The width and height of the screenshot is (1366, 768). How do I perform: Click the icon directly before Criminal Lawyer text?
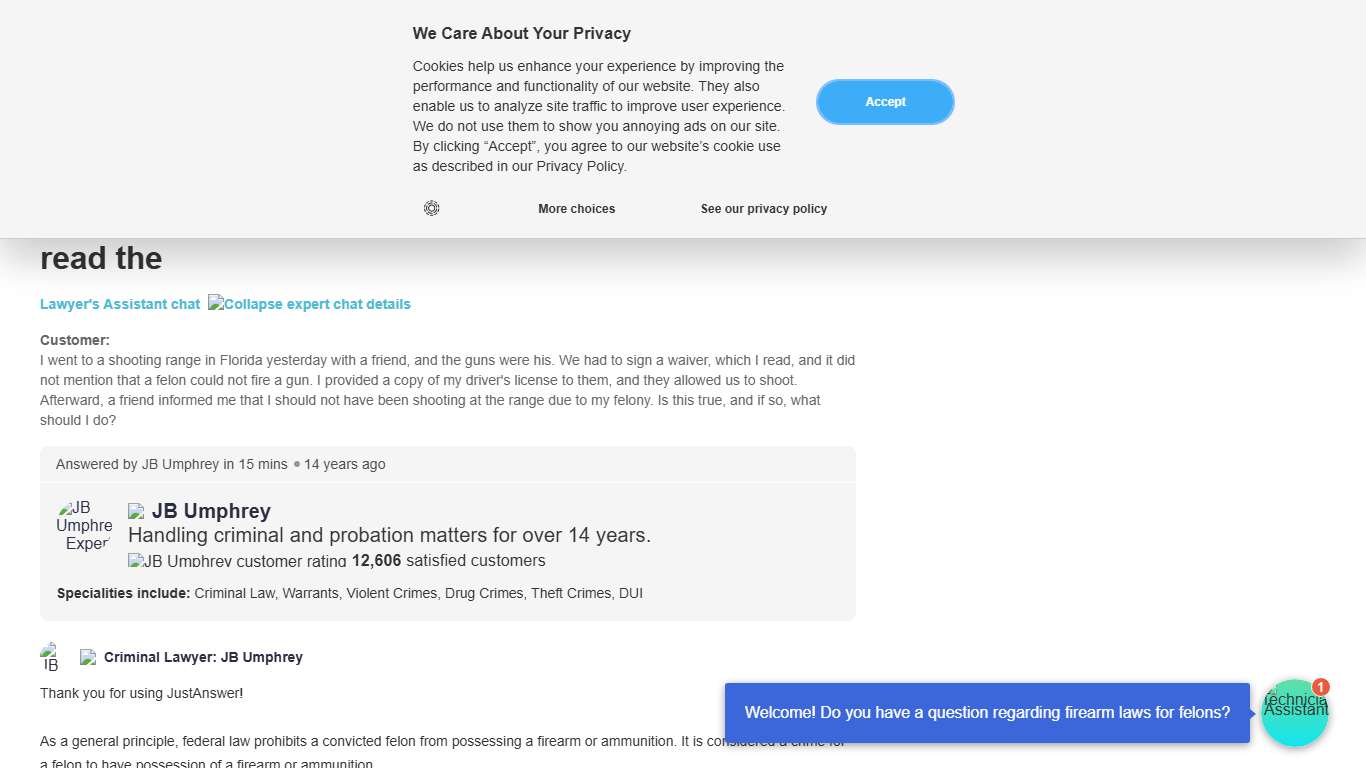point(88,657)
